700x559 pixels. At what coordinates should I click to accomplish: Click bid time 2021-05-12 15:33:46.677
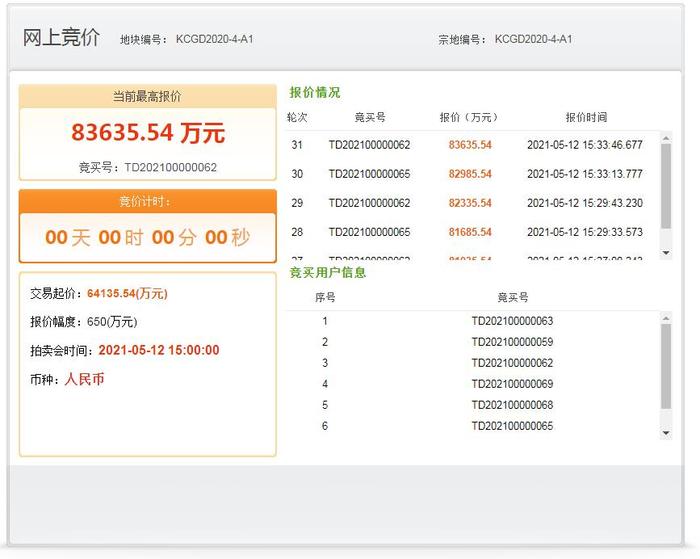pyautogui.click(x=585, y=145)
